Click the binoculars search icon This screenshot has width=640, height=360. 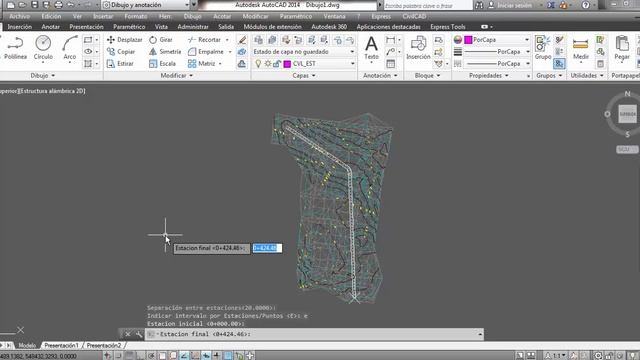[x=479, y=5]
